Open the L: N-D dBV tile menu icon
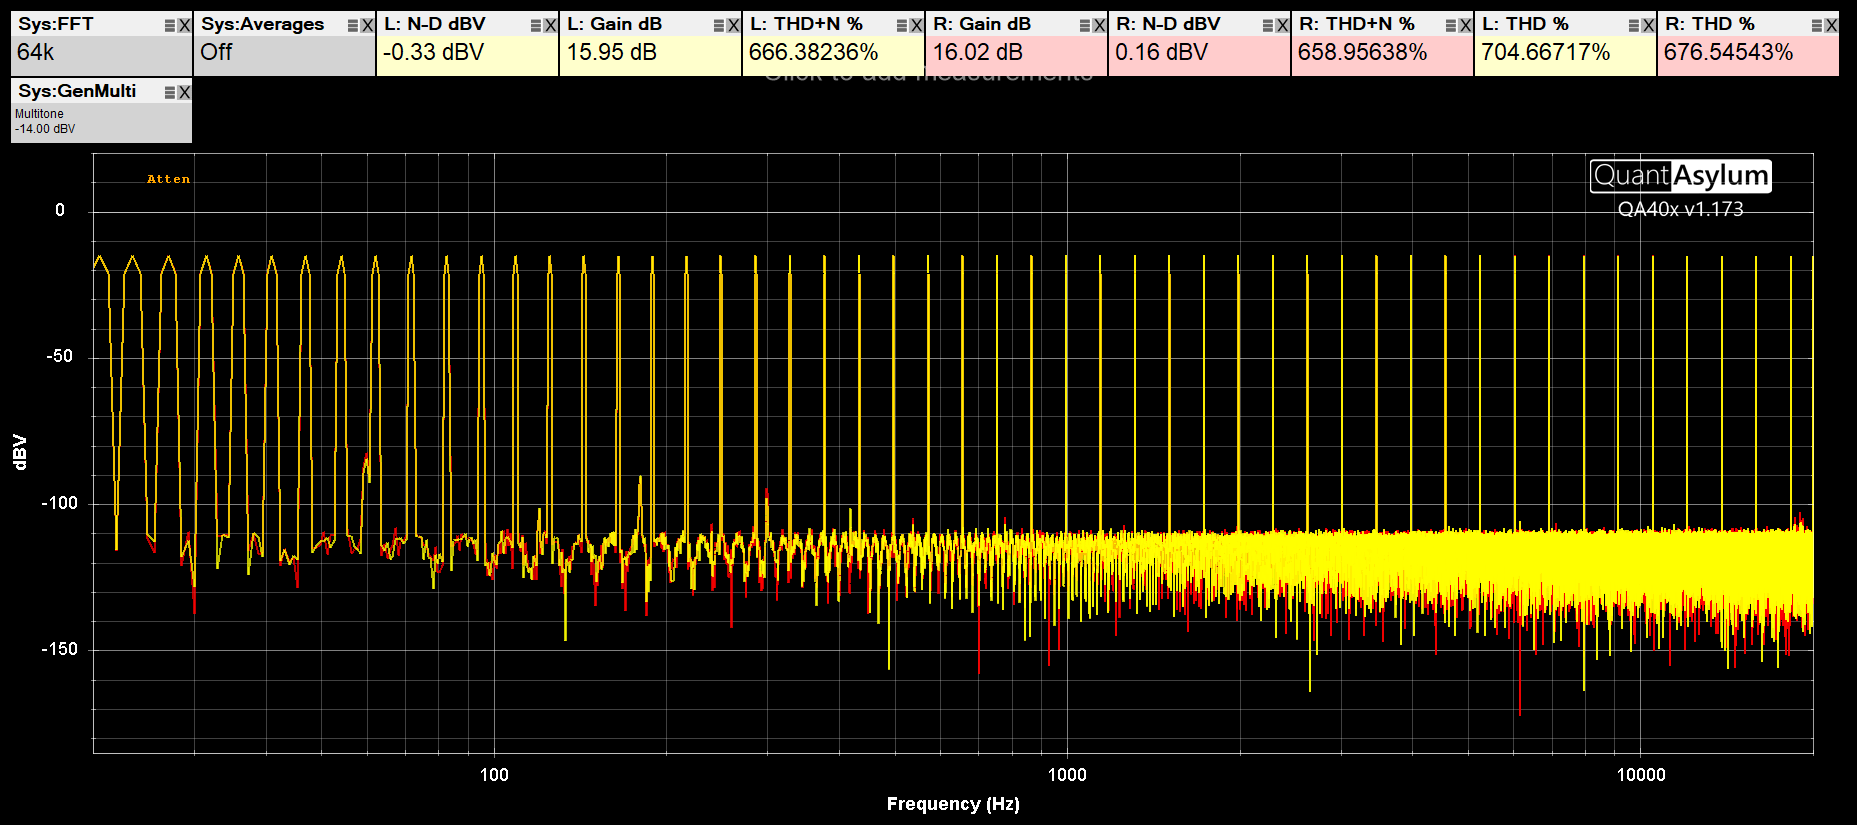 pyautogui.click(x=536, y=26)
